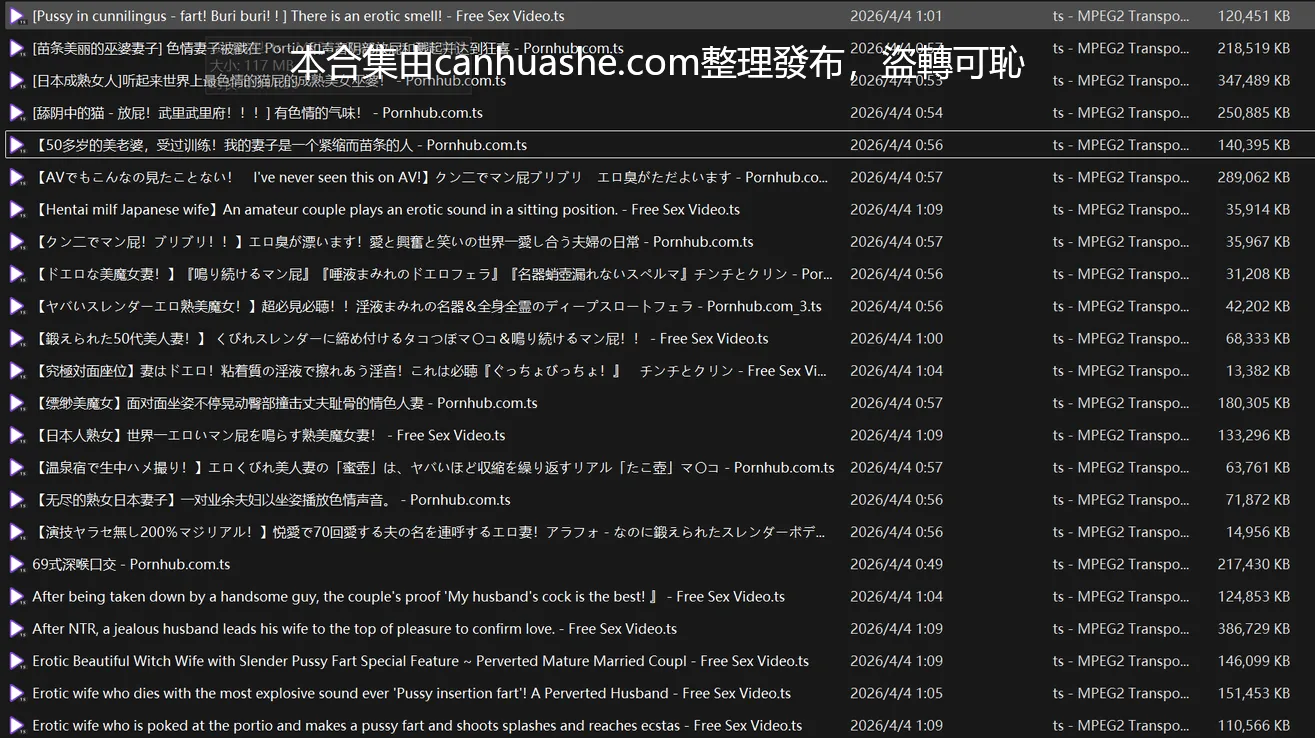Click the size value 68,333 KB
This screenshot has height=738, width=1315.
click(1258, 339)
